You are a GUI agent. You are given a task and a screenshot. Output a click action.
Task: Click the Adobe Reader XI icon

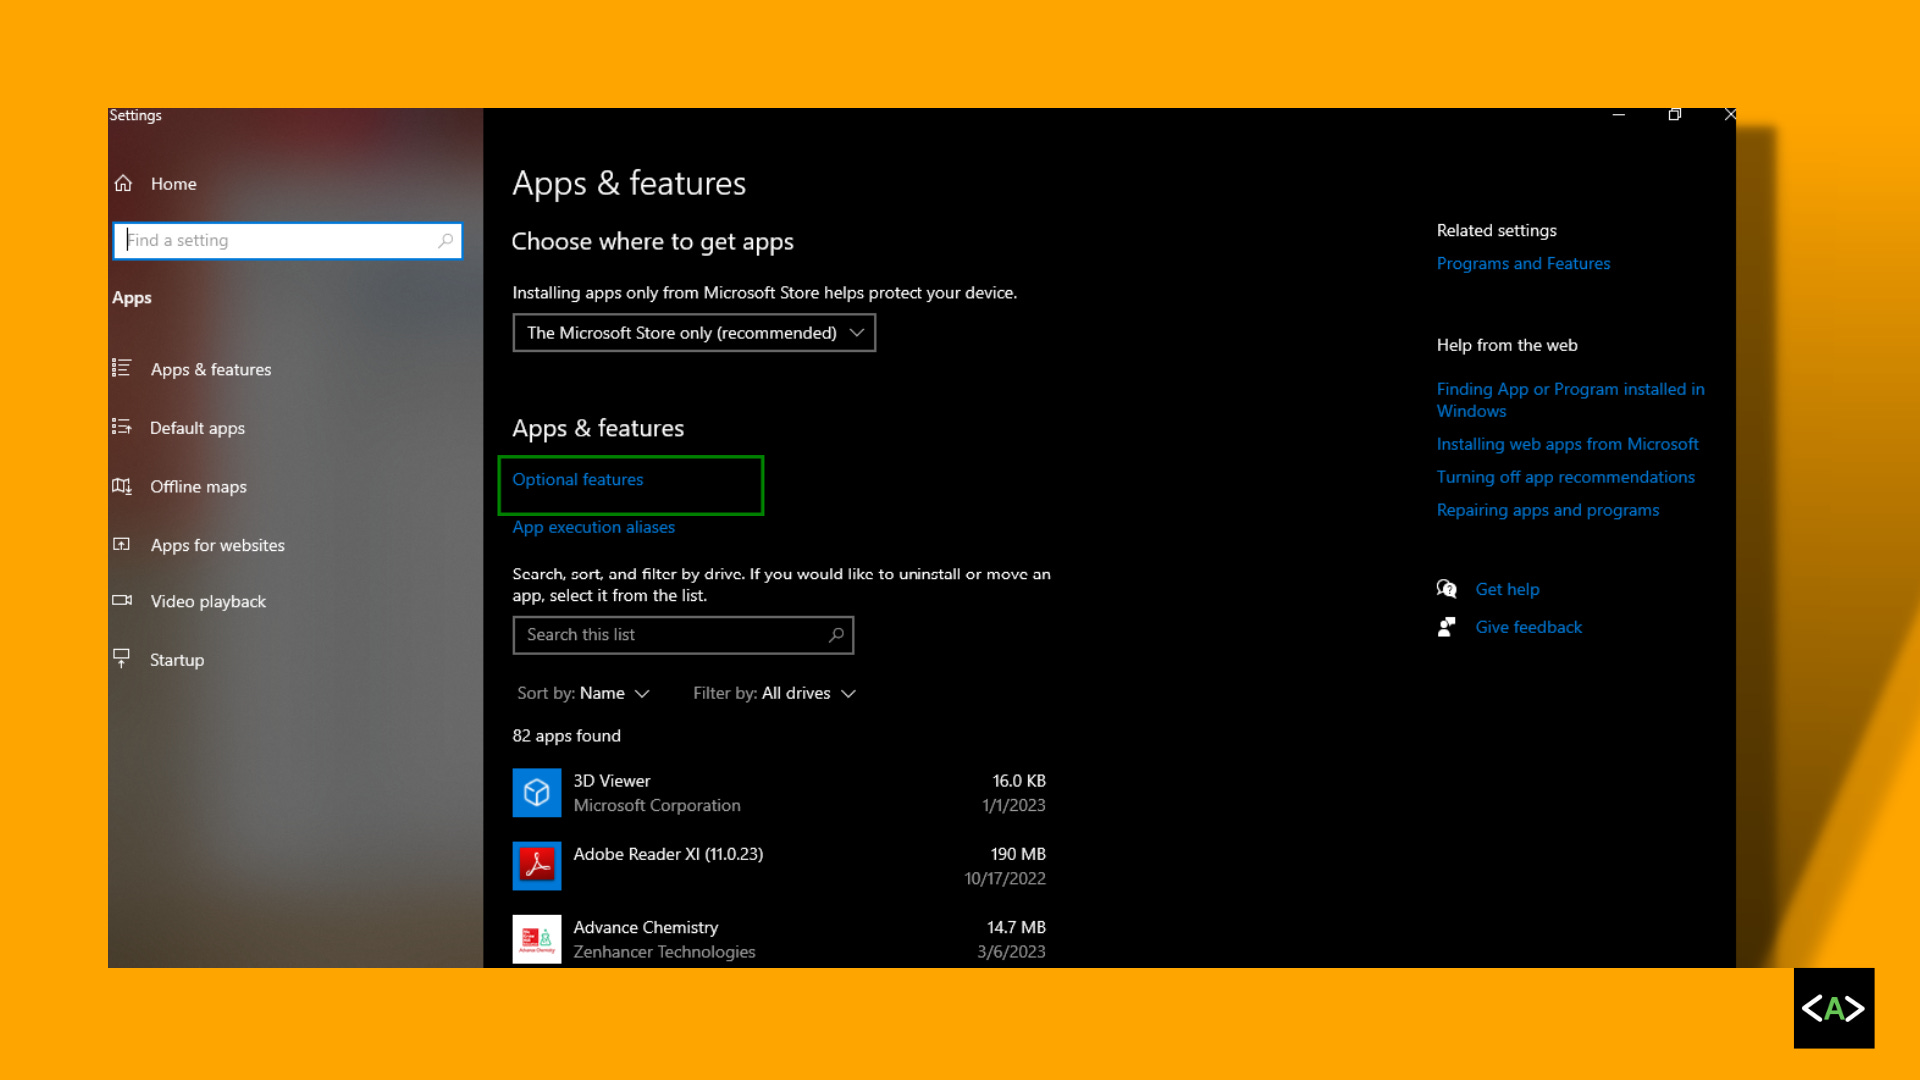pyautogui.click(x=537, y=866)
